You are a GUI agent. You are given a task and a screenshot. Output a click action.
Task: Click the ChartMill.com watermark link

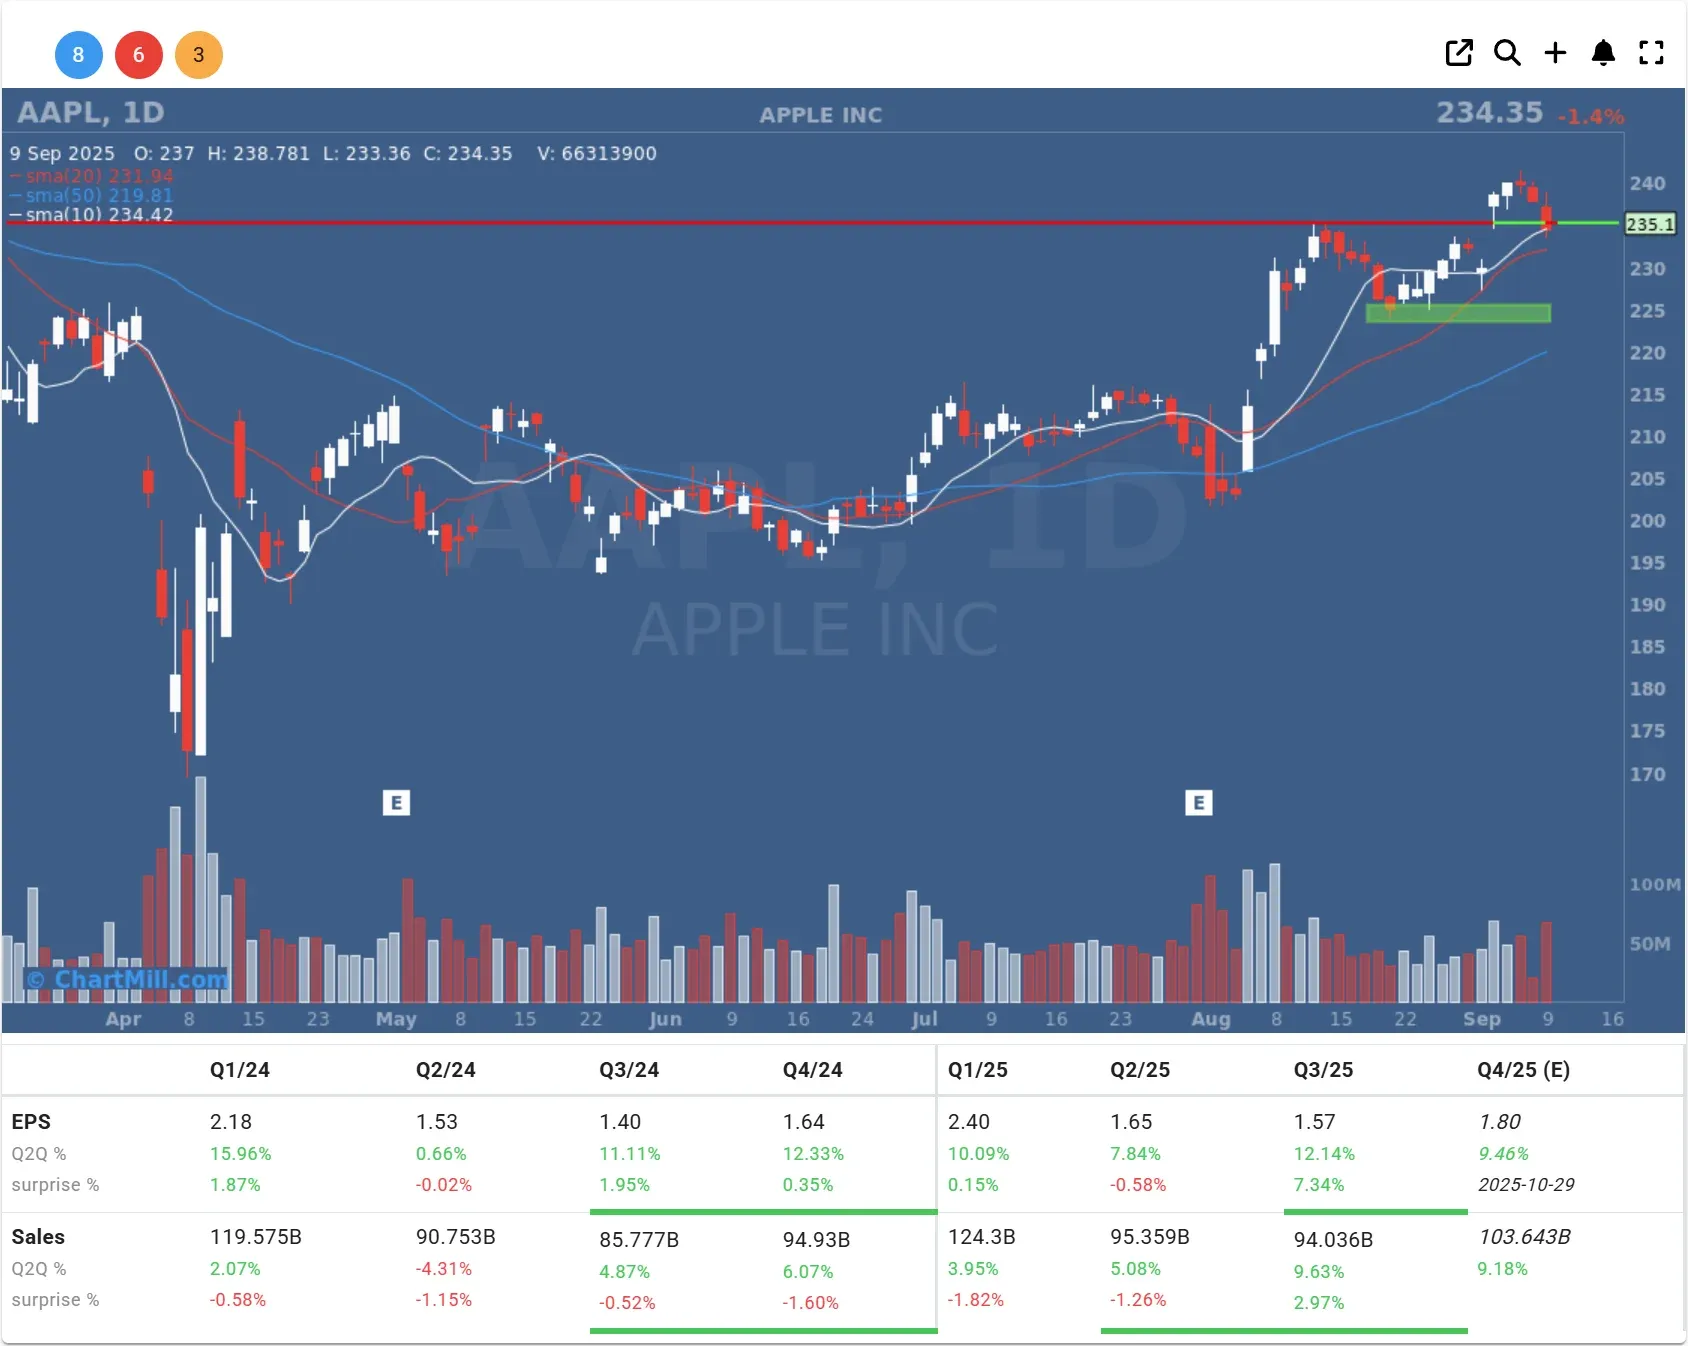point(127,979)
